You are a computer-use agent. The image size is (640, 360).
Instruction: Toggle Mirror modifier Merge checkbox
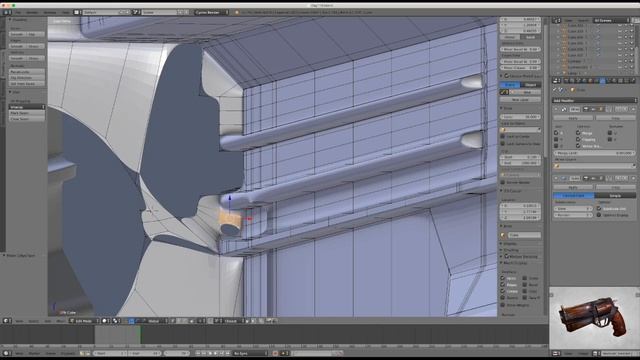click(x=578, y=133)
